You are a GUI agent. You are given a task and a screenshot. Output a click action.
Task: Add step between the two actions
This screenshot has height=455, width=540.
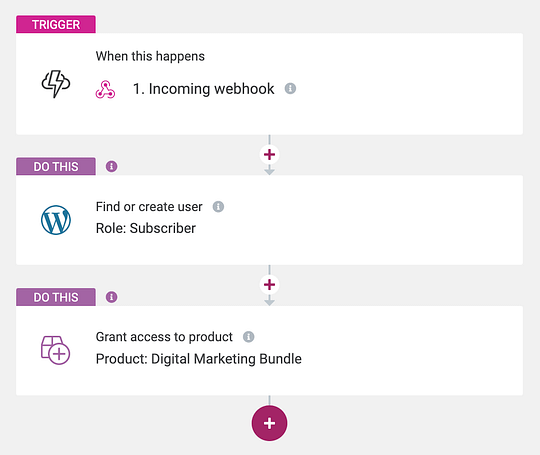269,285
